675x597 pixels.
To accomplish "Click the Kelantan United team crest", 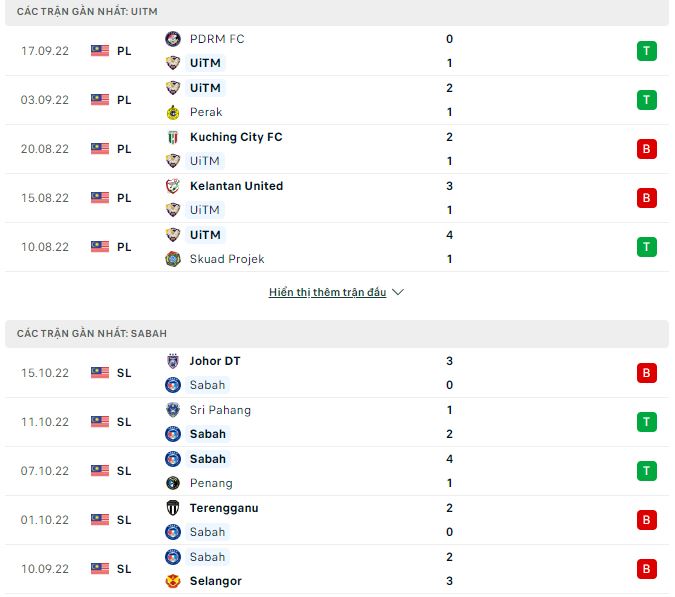I will pyautogui.click(x=173, y=186).
